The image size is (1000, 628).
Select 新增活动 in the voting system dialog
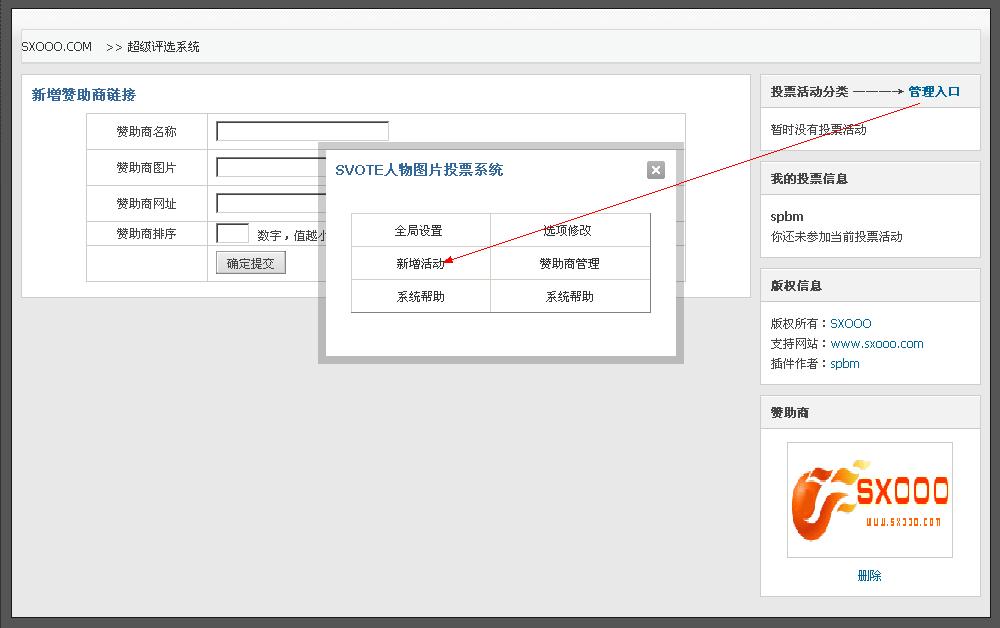click(x=420, y=263)
